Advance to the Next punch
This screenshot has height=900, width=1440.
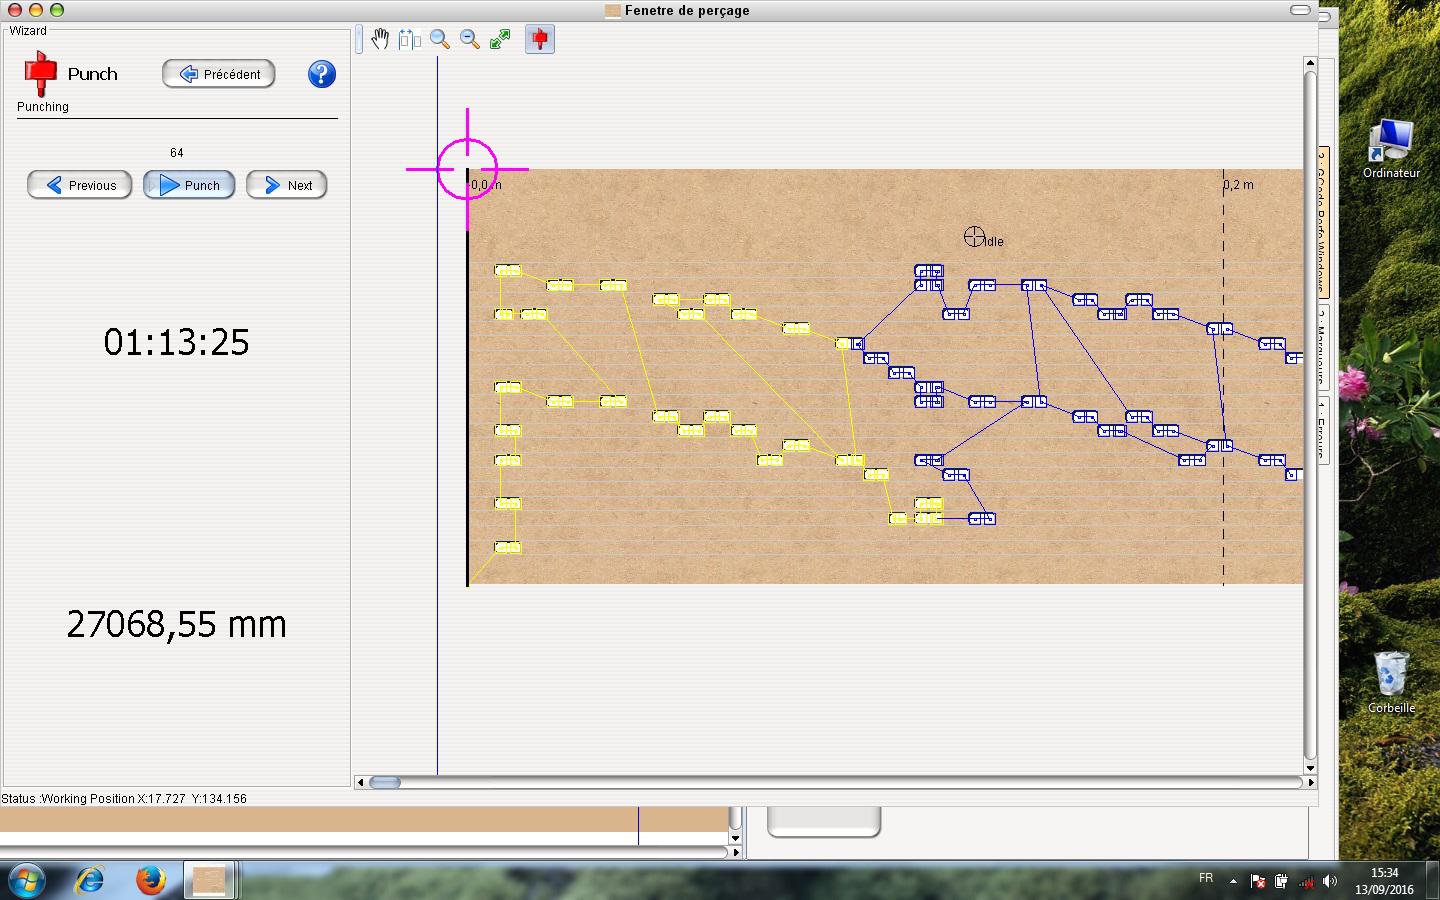[287, 185]
